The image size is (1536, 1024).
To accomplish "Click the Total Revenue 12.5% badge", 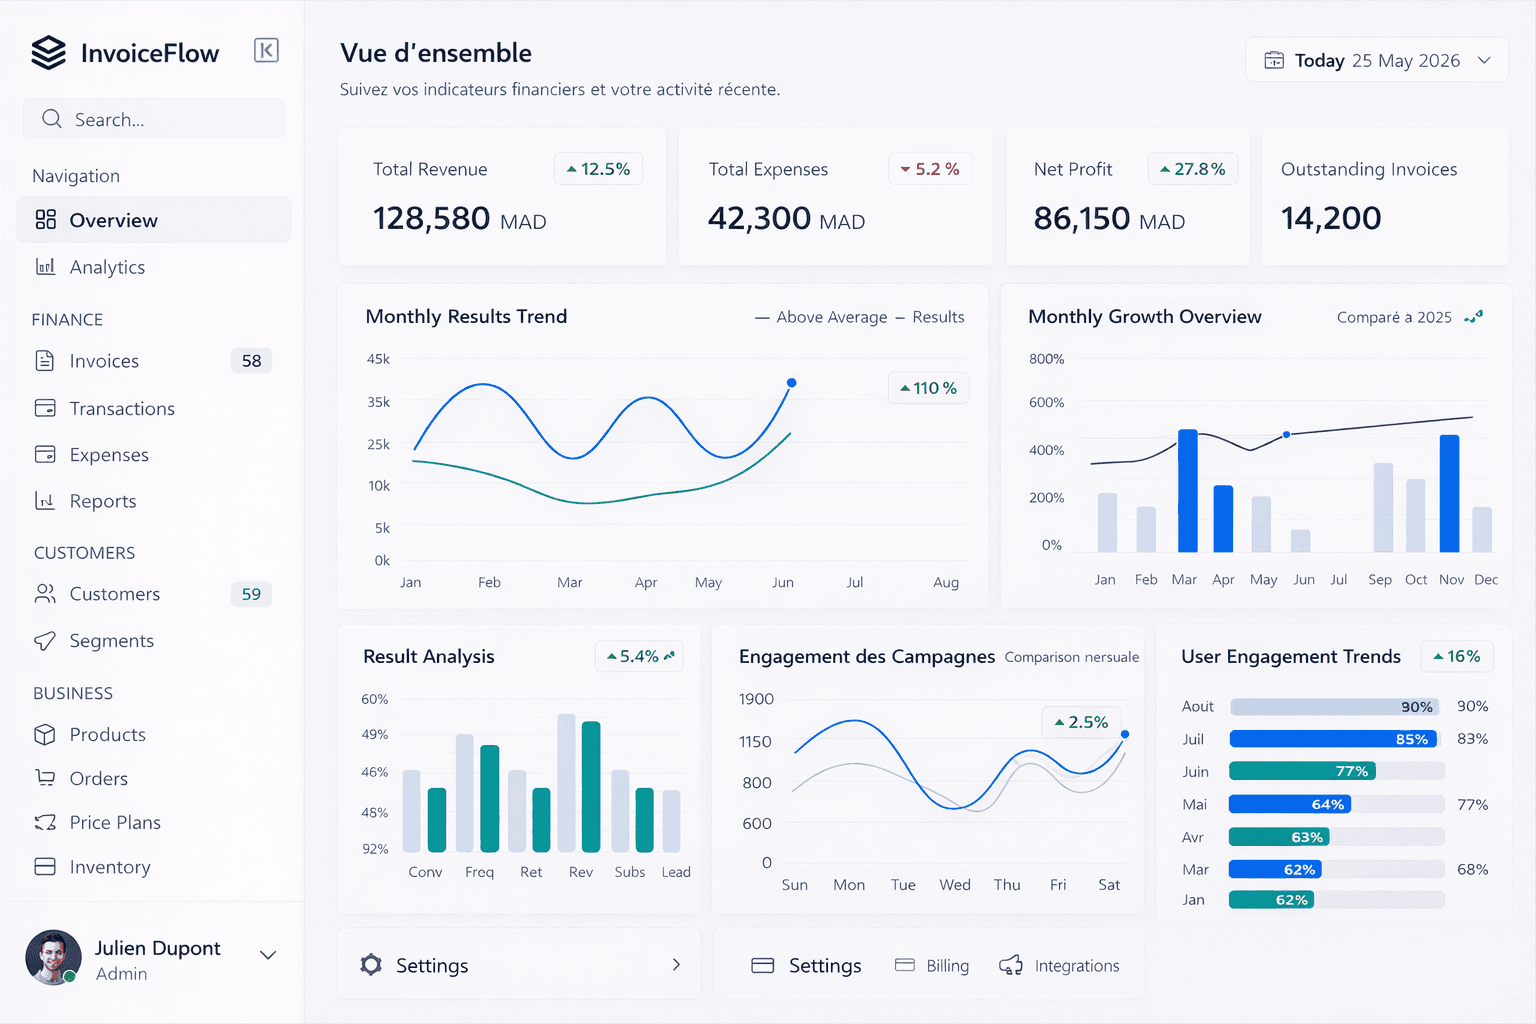I will pos(598,169).
